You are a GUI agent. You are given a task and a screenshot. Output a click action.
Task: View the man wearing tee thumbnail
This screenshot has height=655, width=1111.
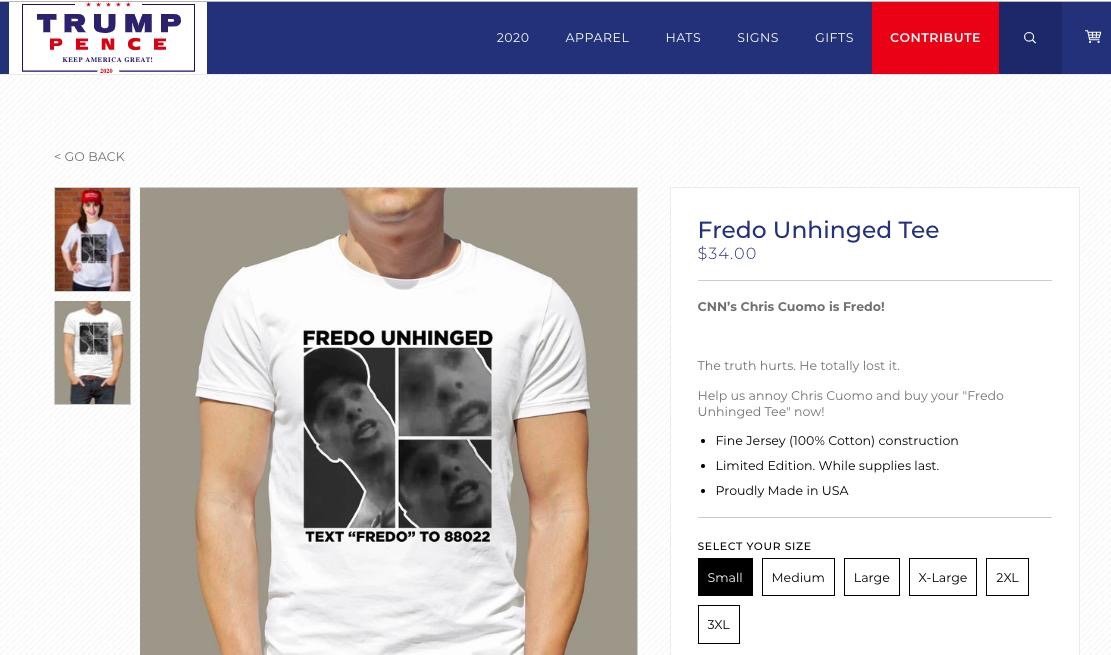[x=92, y=353]
